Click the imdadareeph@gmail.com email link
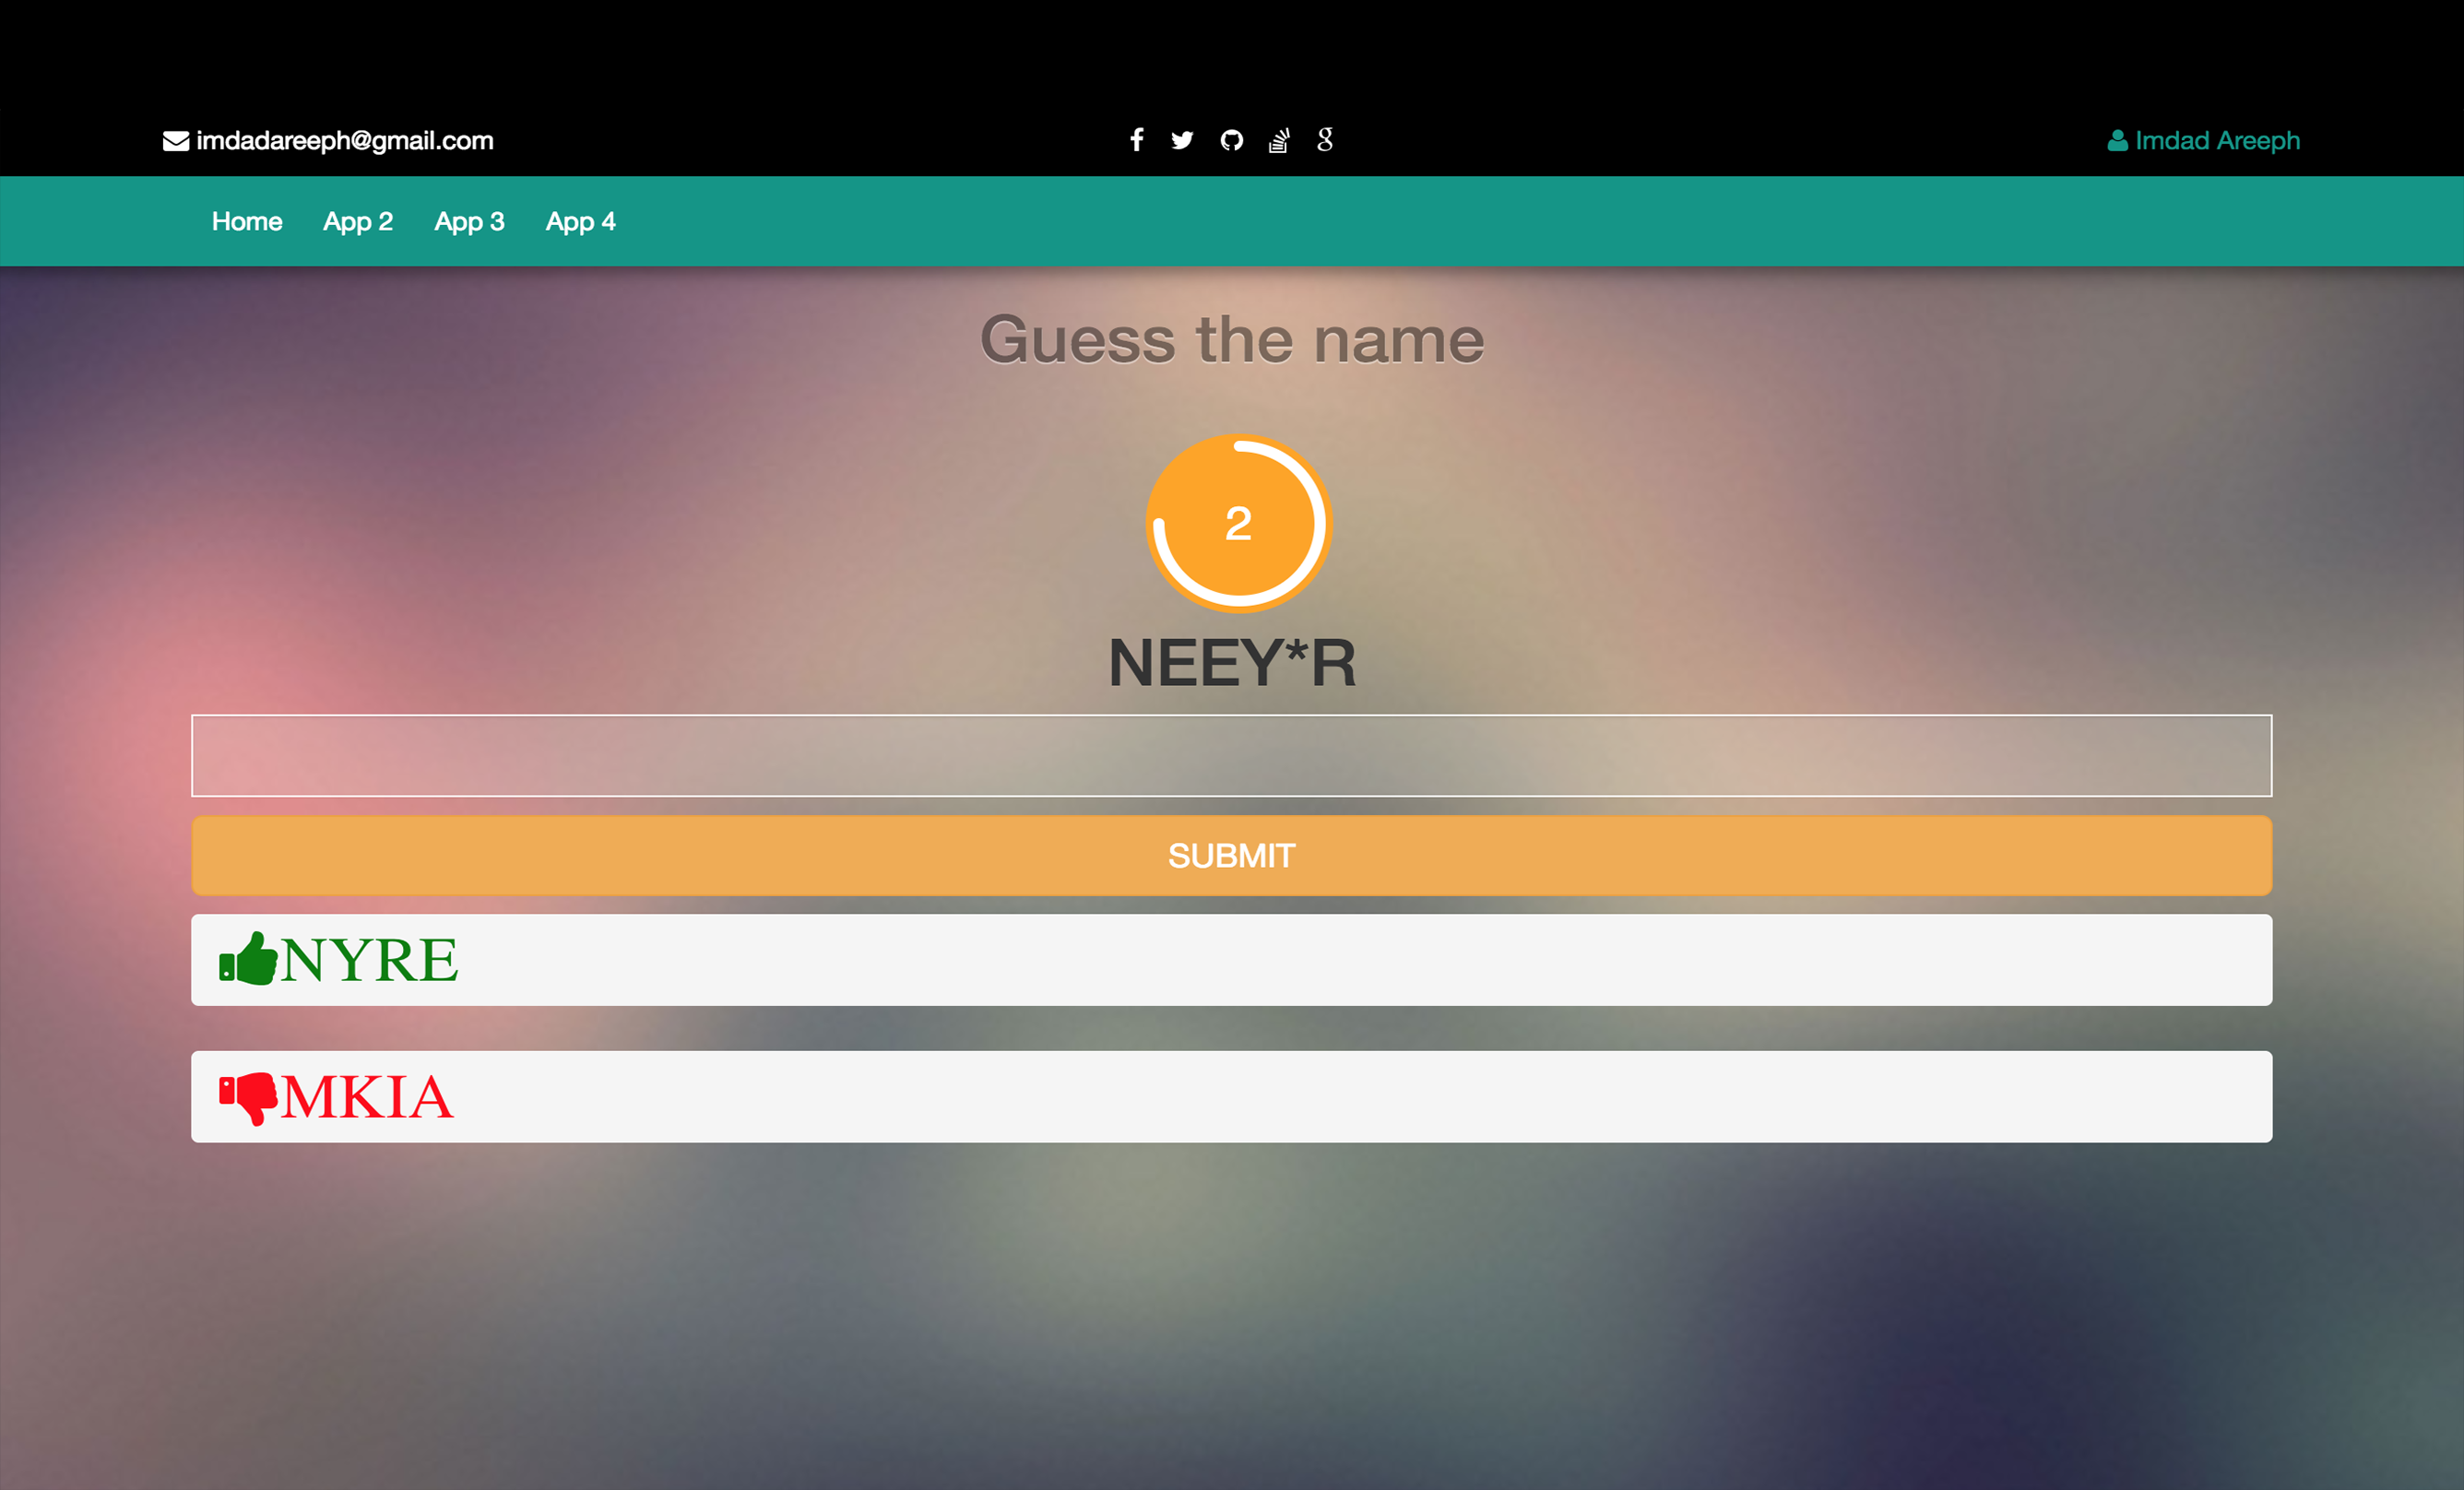Viewport: 2464px width, 1490px height. (344, 141)
